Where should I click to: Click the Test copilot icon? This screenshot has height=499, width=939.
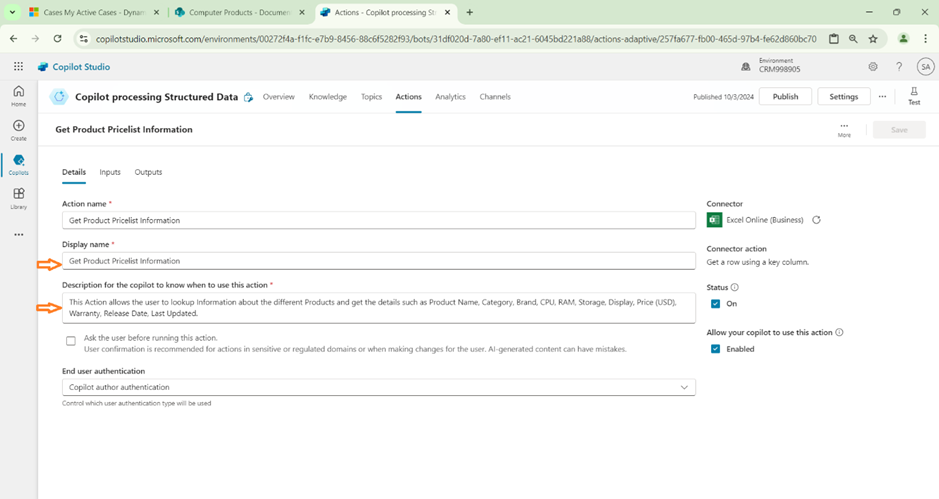913,95
